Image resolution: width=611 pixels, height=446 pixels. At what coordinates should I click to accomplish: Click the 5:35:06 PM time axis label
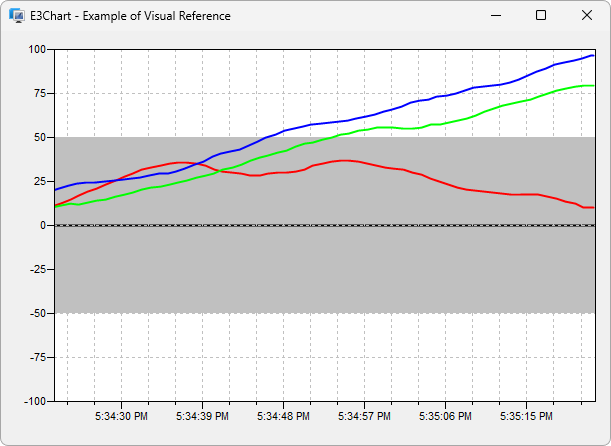(x=445, y=416)
